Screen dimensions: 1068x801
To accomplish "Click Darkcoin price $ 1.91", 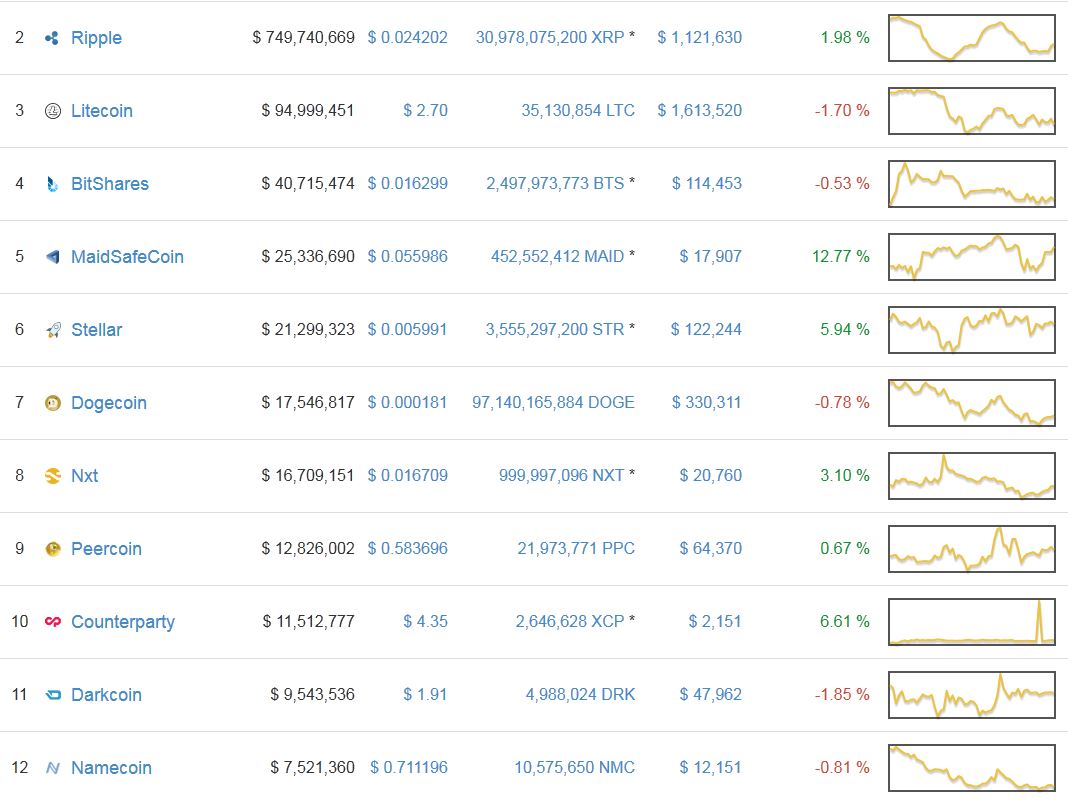I will click(x=425, y=694).
